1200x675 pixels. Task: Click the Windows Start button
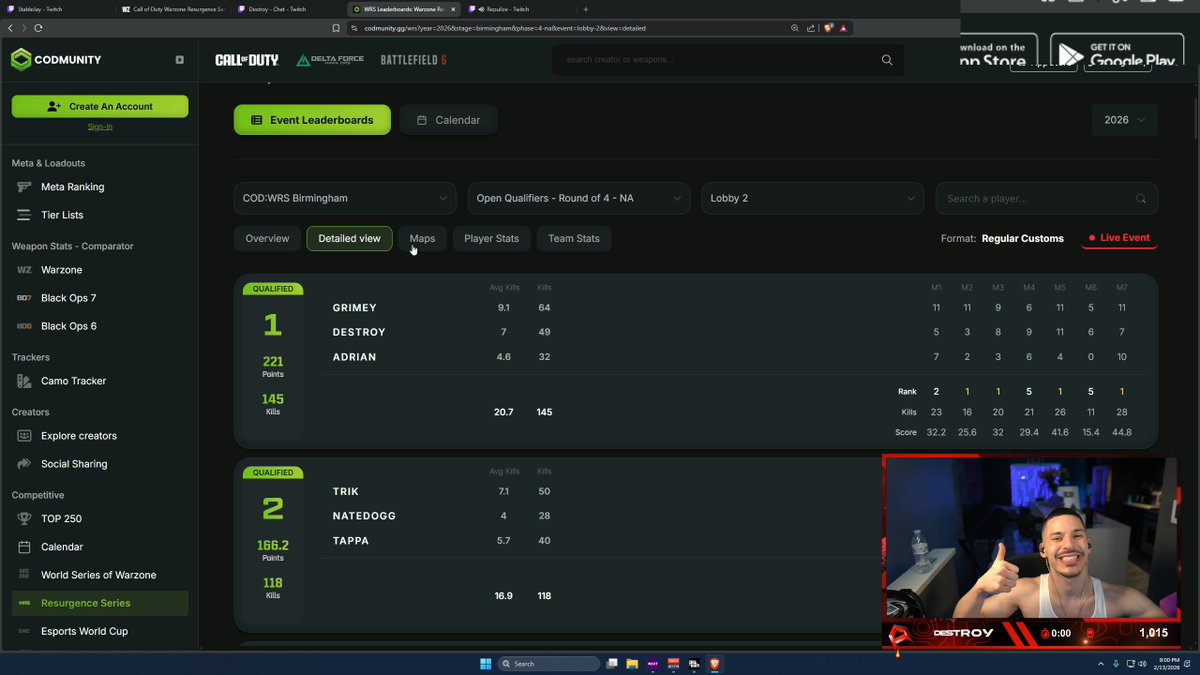tap(485, 663)
